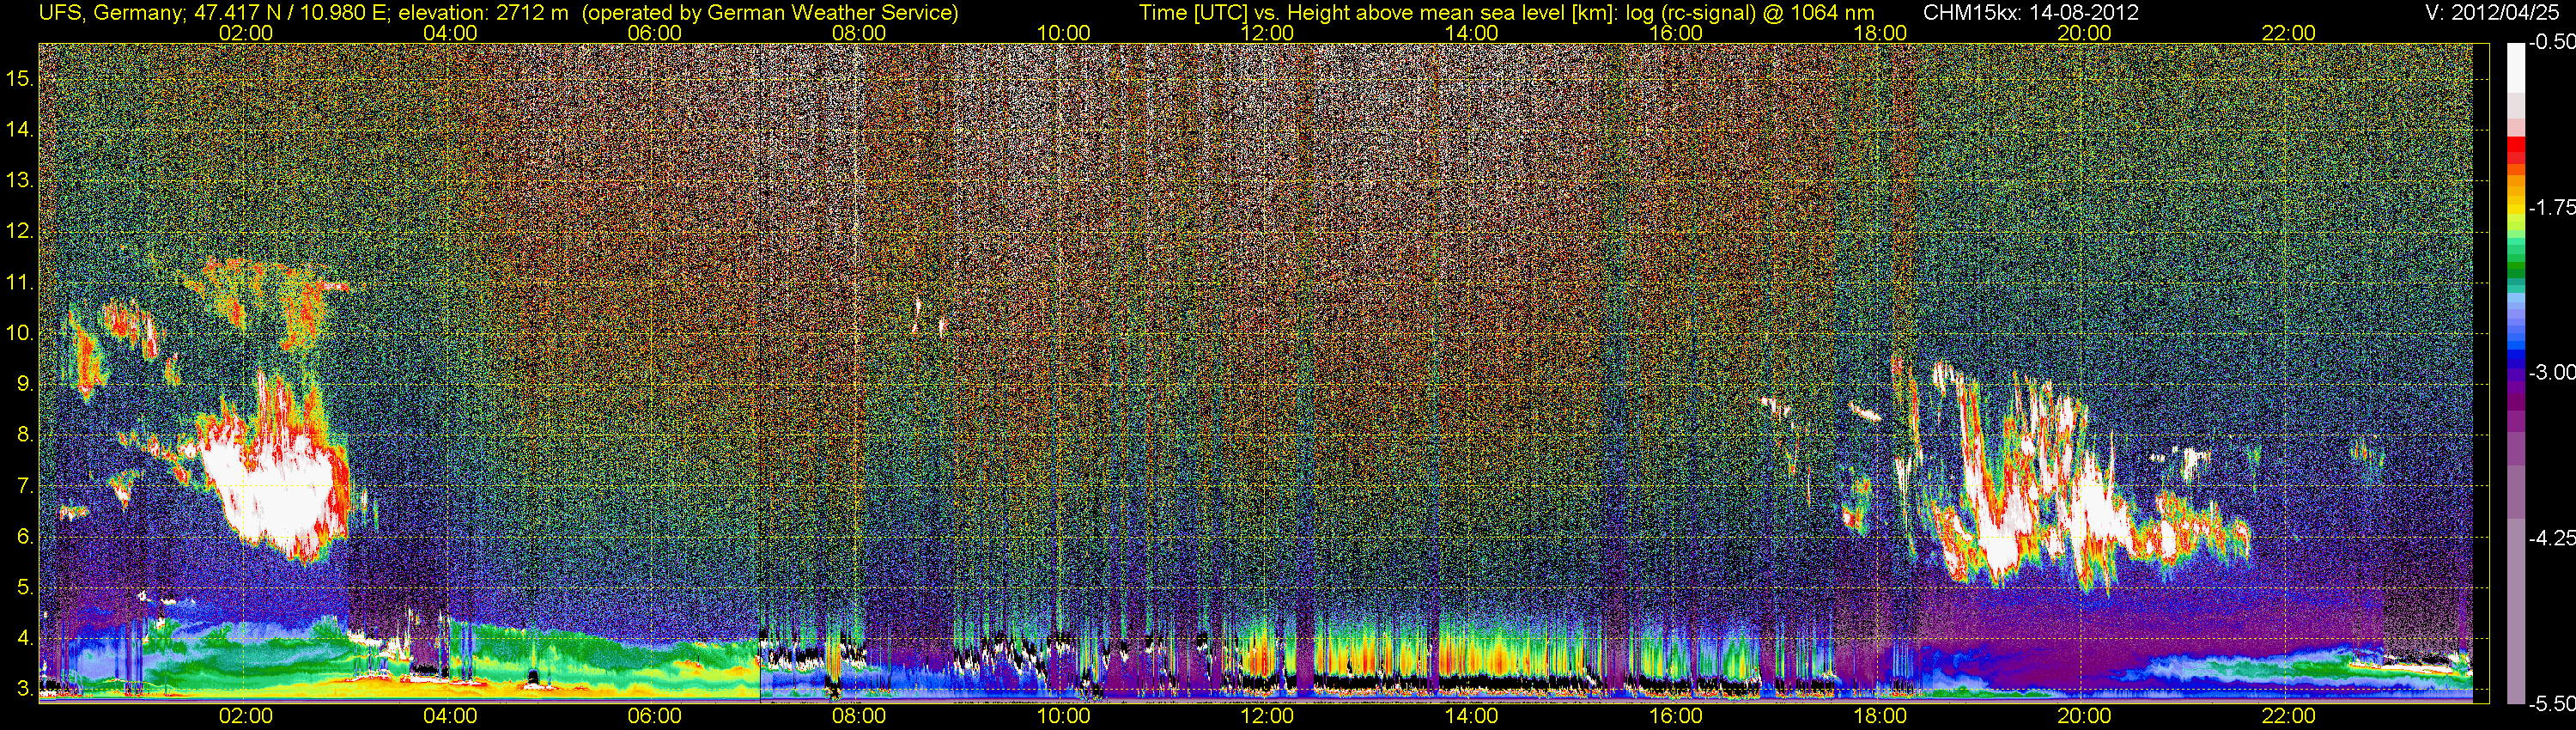Screen dimensions: 2576x730
Task: Click the '18:00' label on the bottom time axis
Action: point(1880,716)
